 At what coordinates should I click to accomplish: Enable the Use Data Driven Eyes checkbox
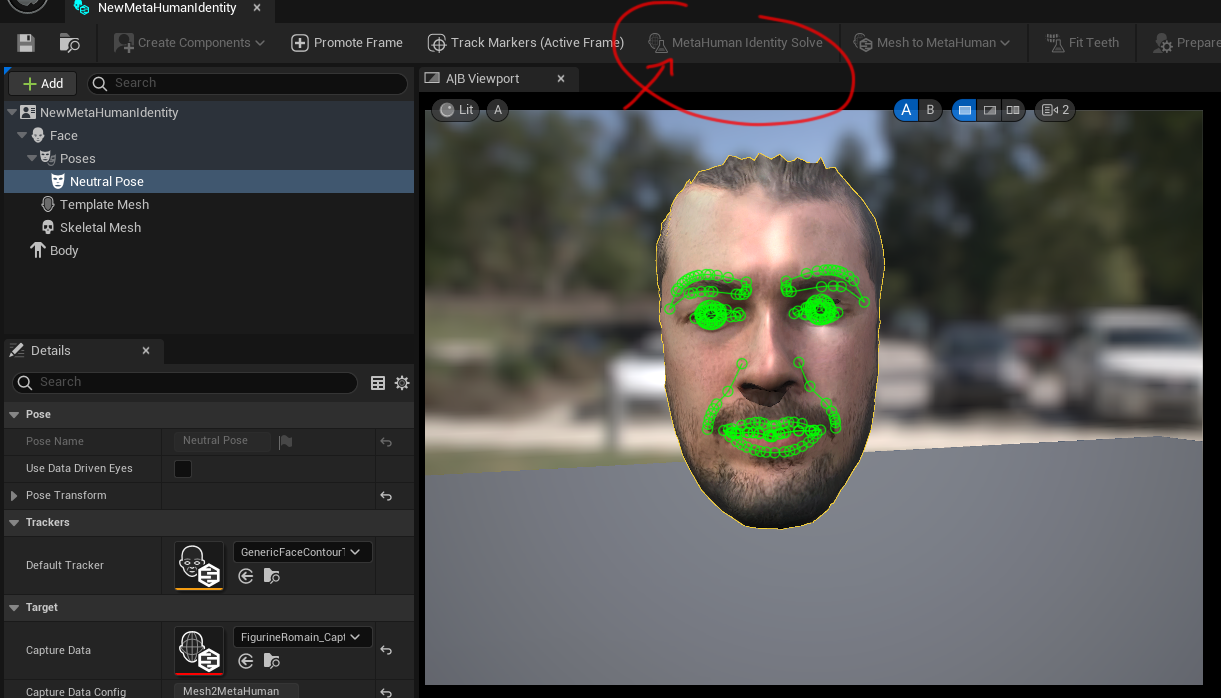[183, 469]
